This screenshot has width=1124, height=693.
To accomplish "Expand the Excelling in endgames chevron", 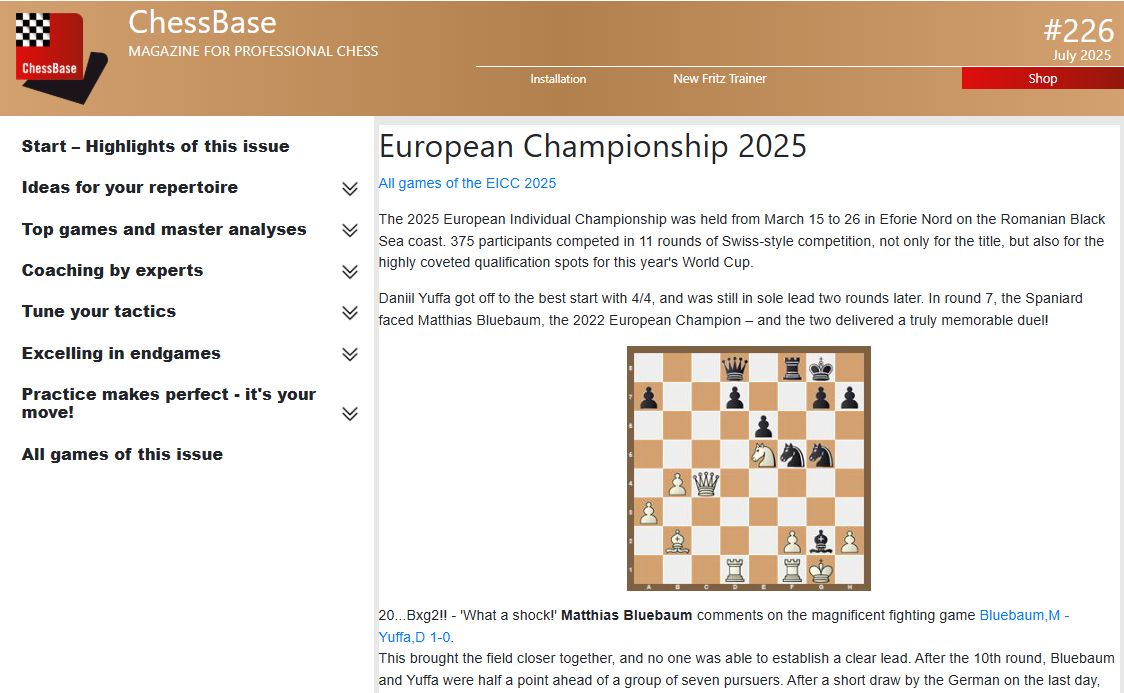I will click(x=349, y=354).
